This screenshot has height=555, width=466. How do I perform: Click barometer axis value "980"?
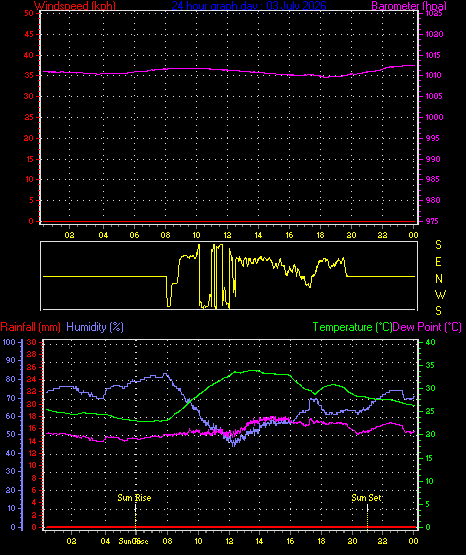point(433,200)
